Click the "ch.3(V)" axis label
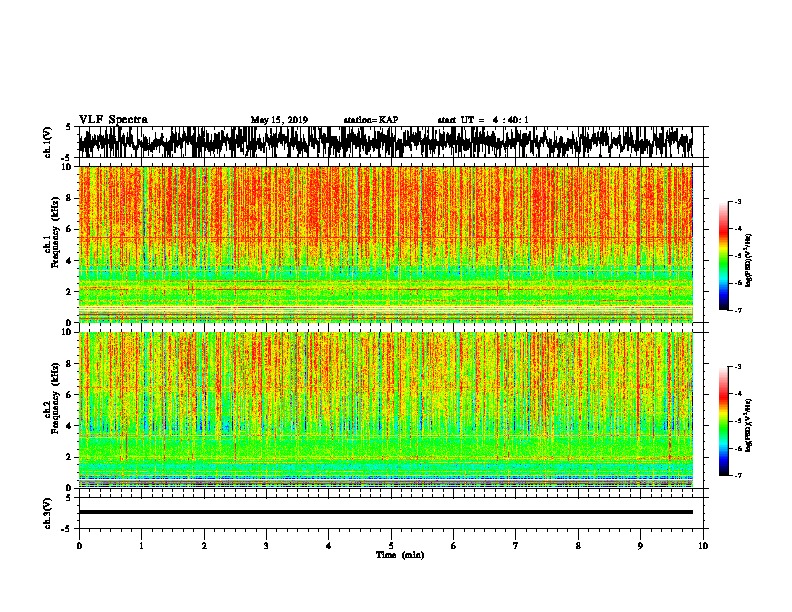Viewport: 792px width, 612px height. tap(47, 514)
